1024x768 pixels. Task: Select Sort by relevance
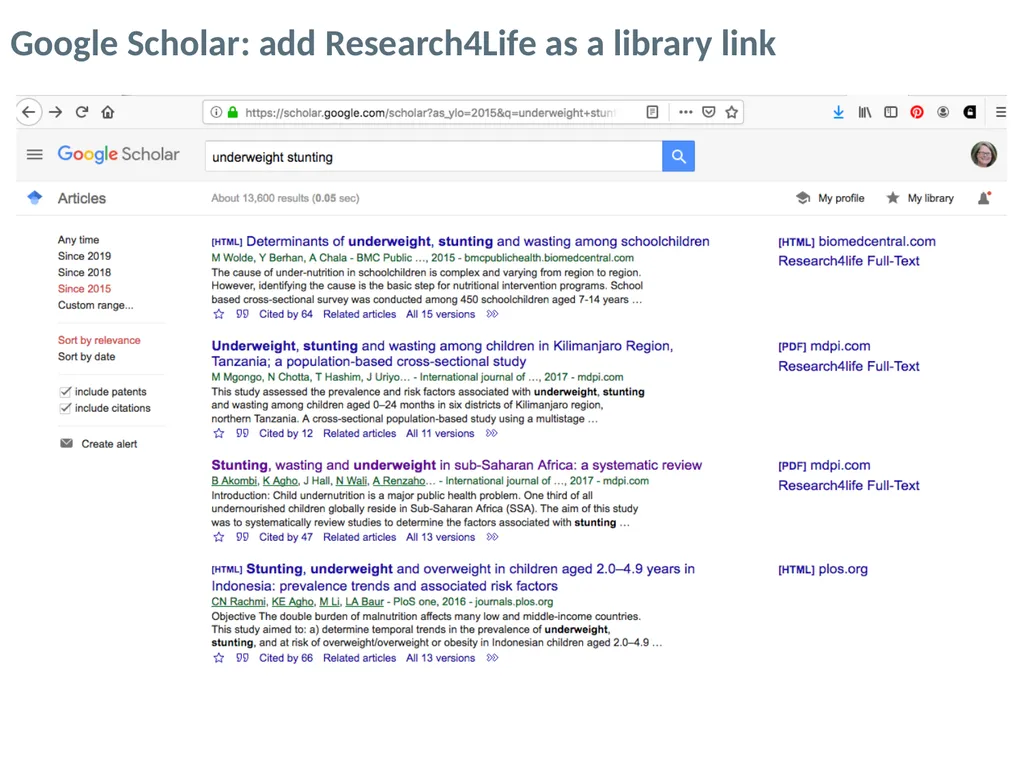click(99, 340)
